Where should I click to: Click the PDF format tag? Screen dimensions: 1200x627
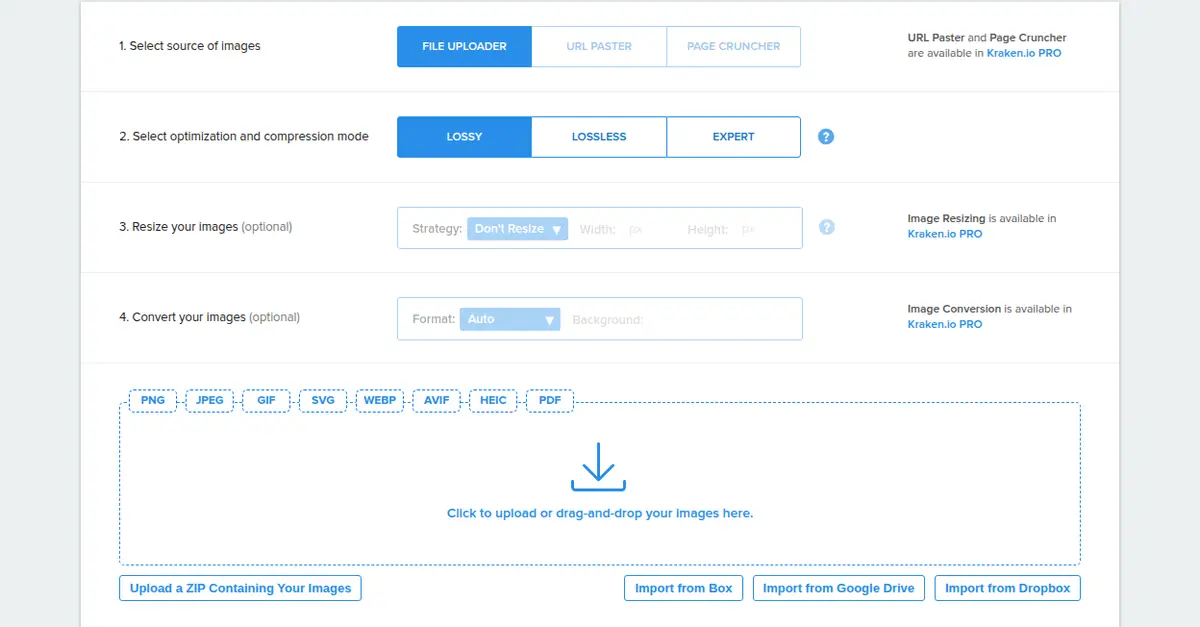[x=550, y=400]
